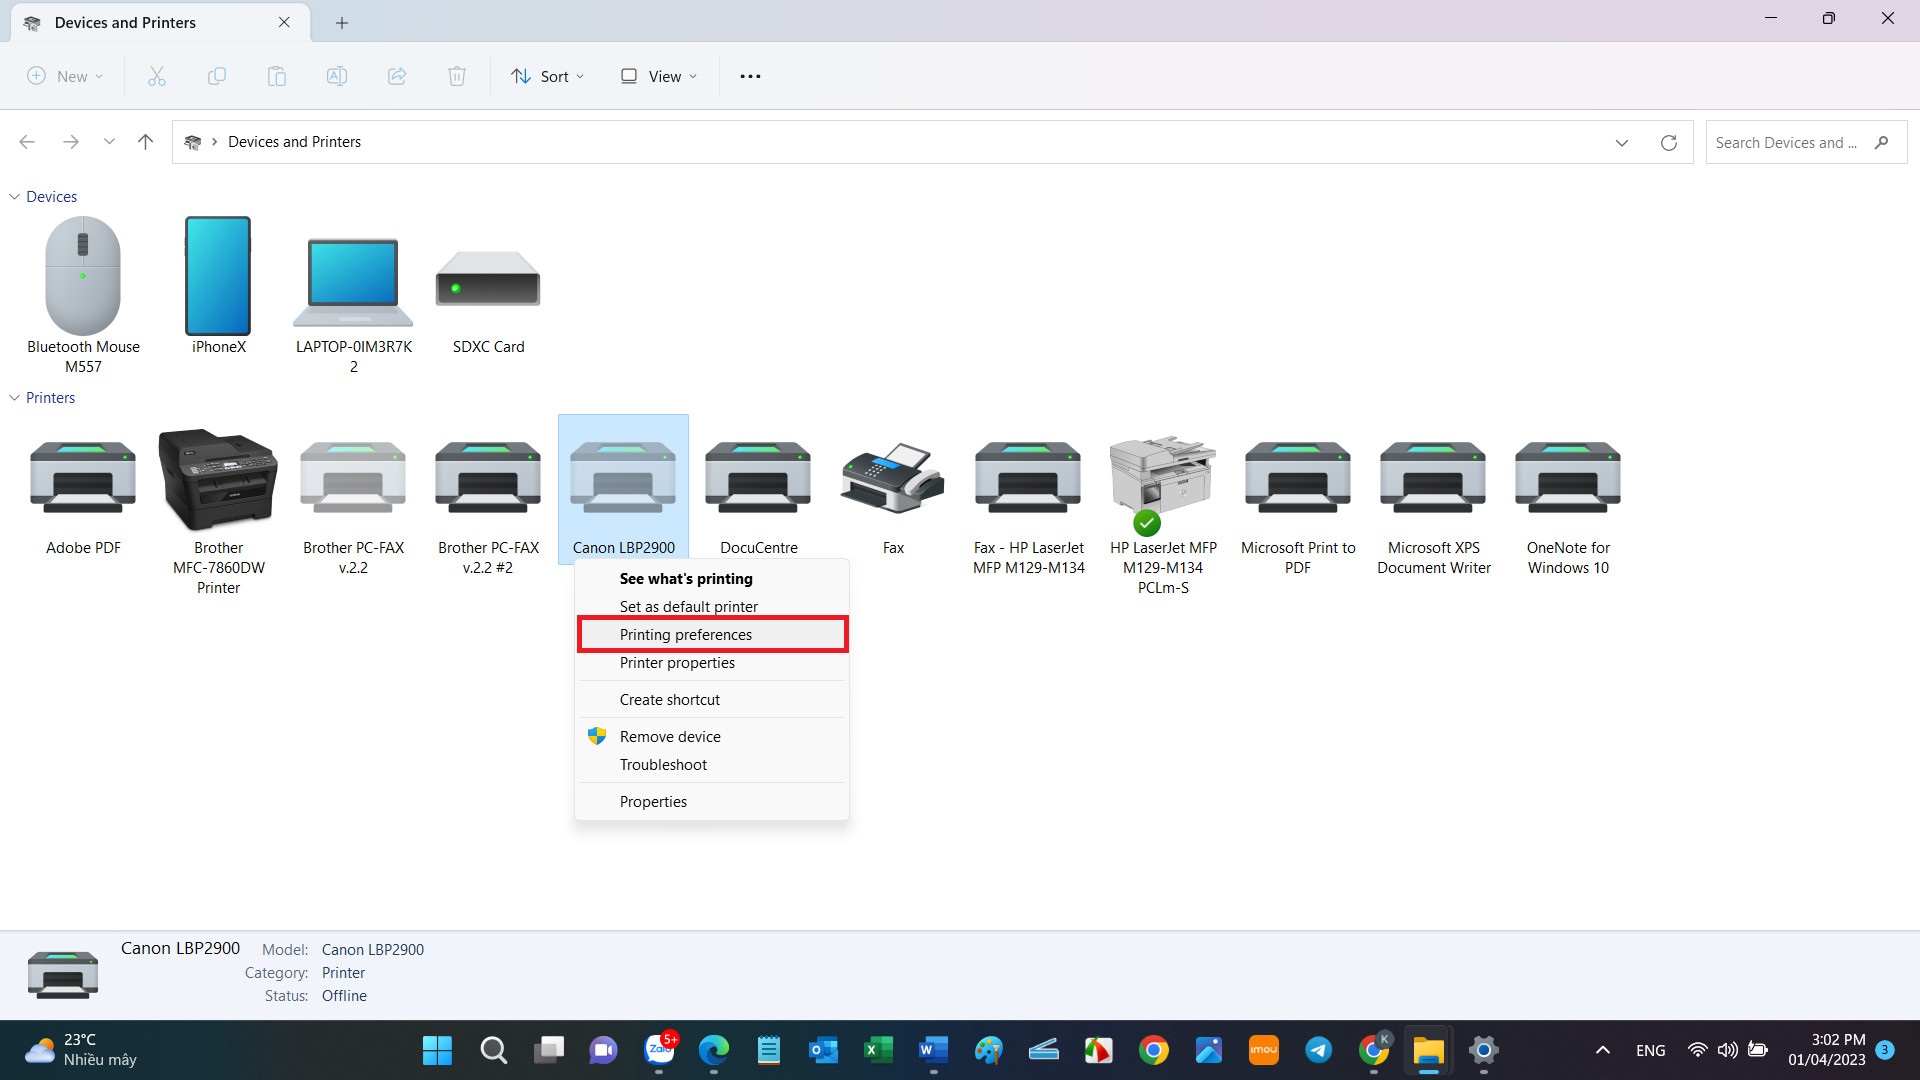1920x1080 pixels.
Task: Collapse the Printers group
Action: pyautogui.click(x=14, y=398)
